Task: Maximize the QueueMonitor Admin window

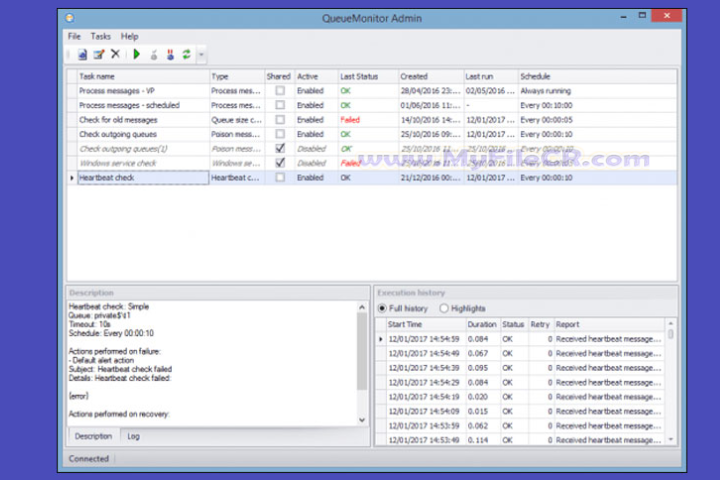Action: [642, 16]
